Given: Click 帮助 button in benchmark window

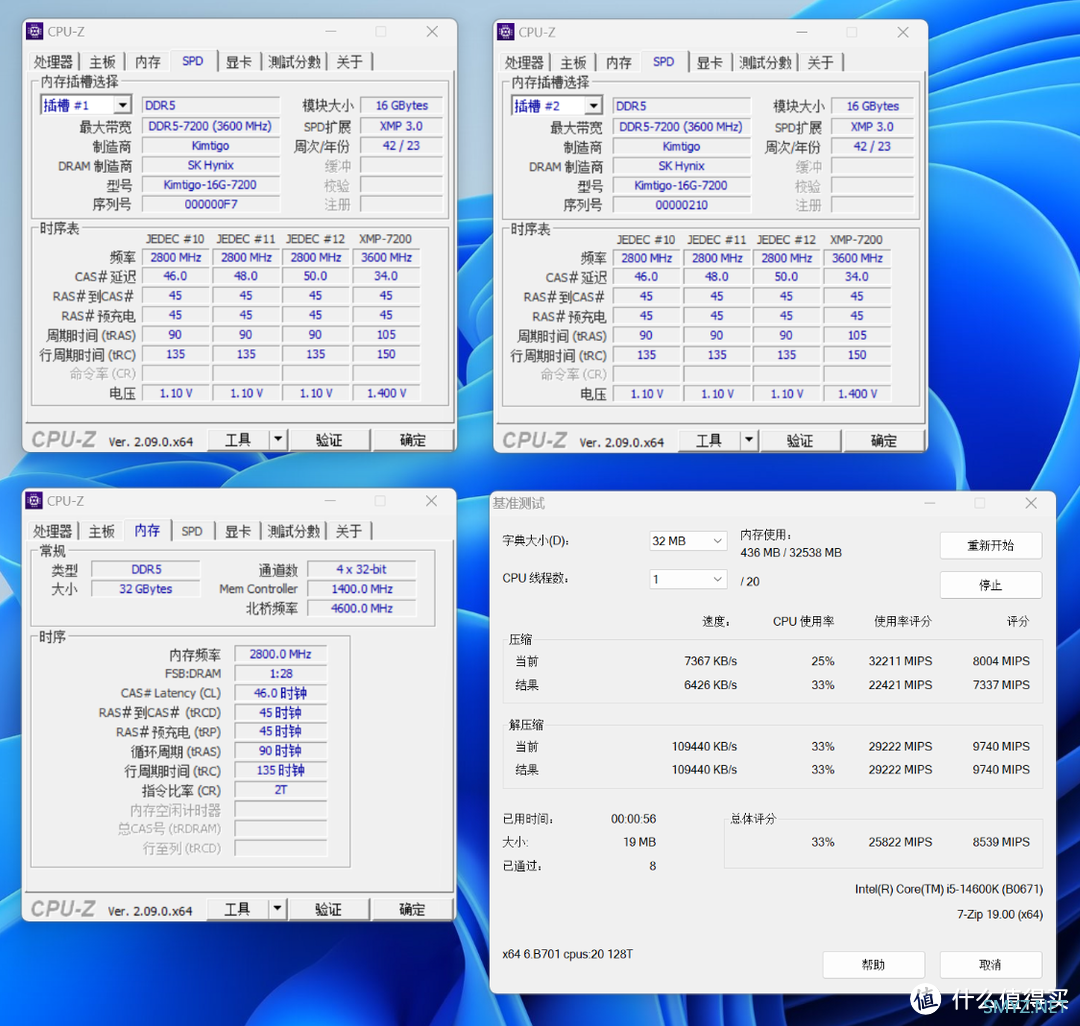Looking at the screenshot, I should tap(873, 964).
